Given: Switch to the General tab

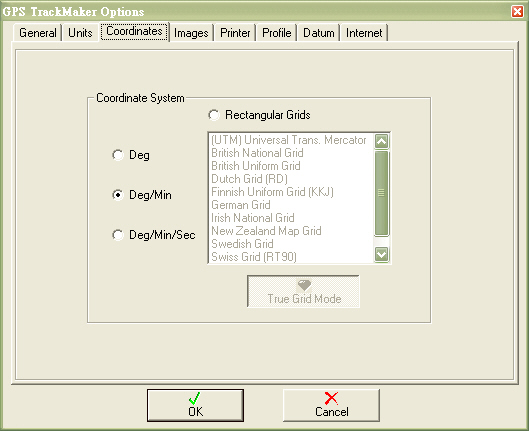Looking at the screenshot, I should (x=37, y=33).
